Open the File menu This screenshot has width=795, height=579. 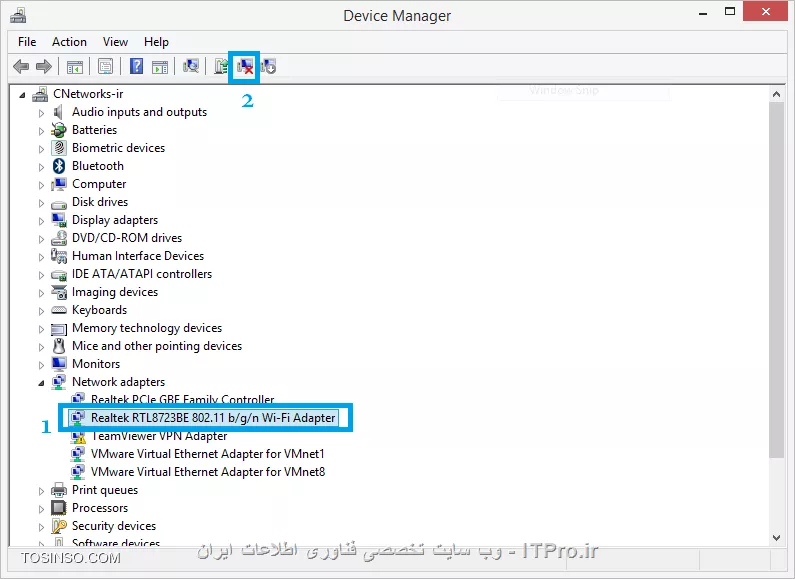(x=27, y=42)
